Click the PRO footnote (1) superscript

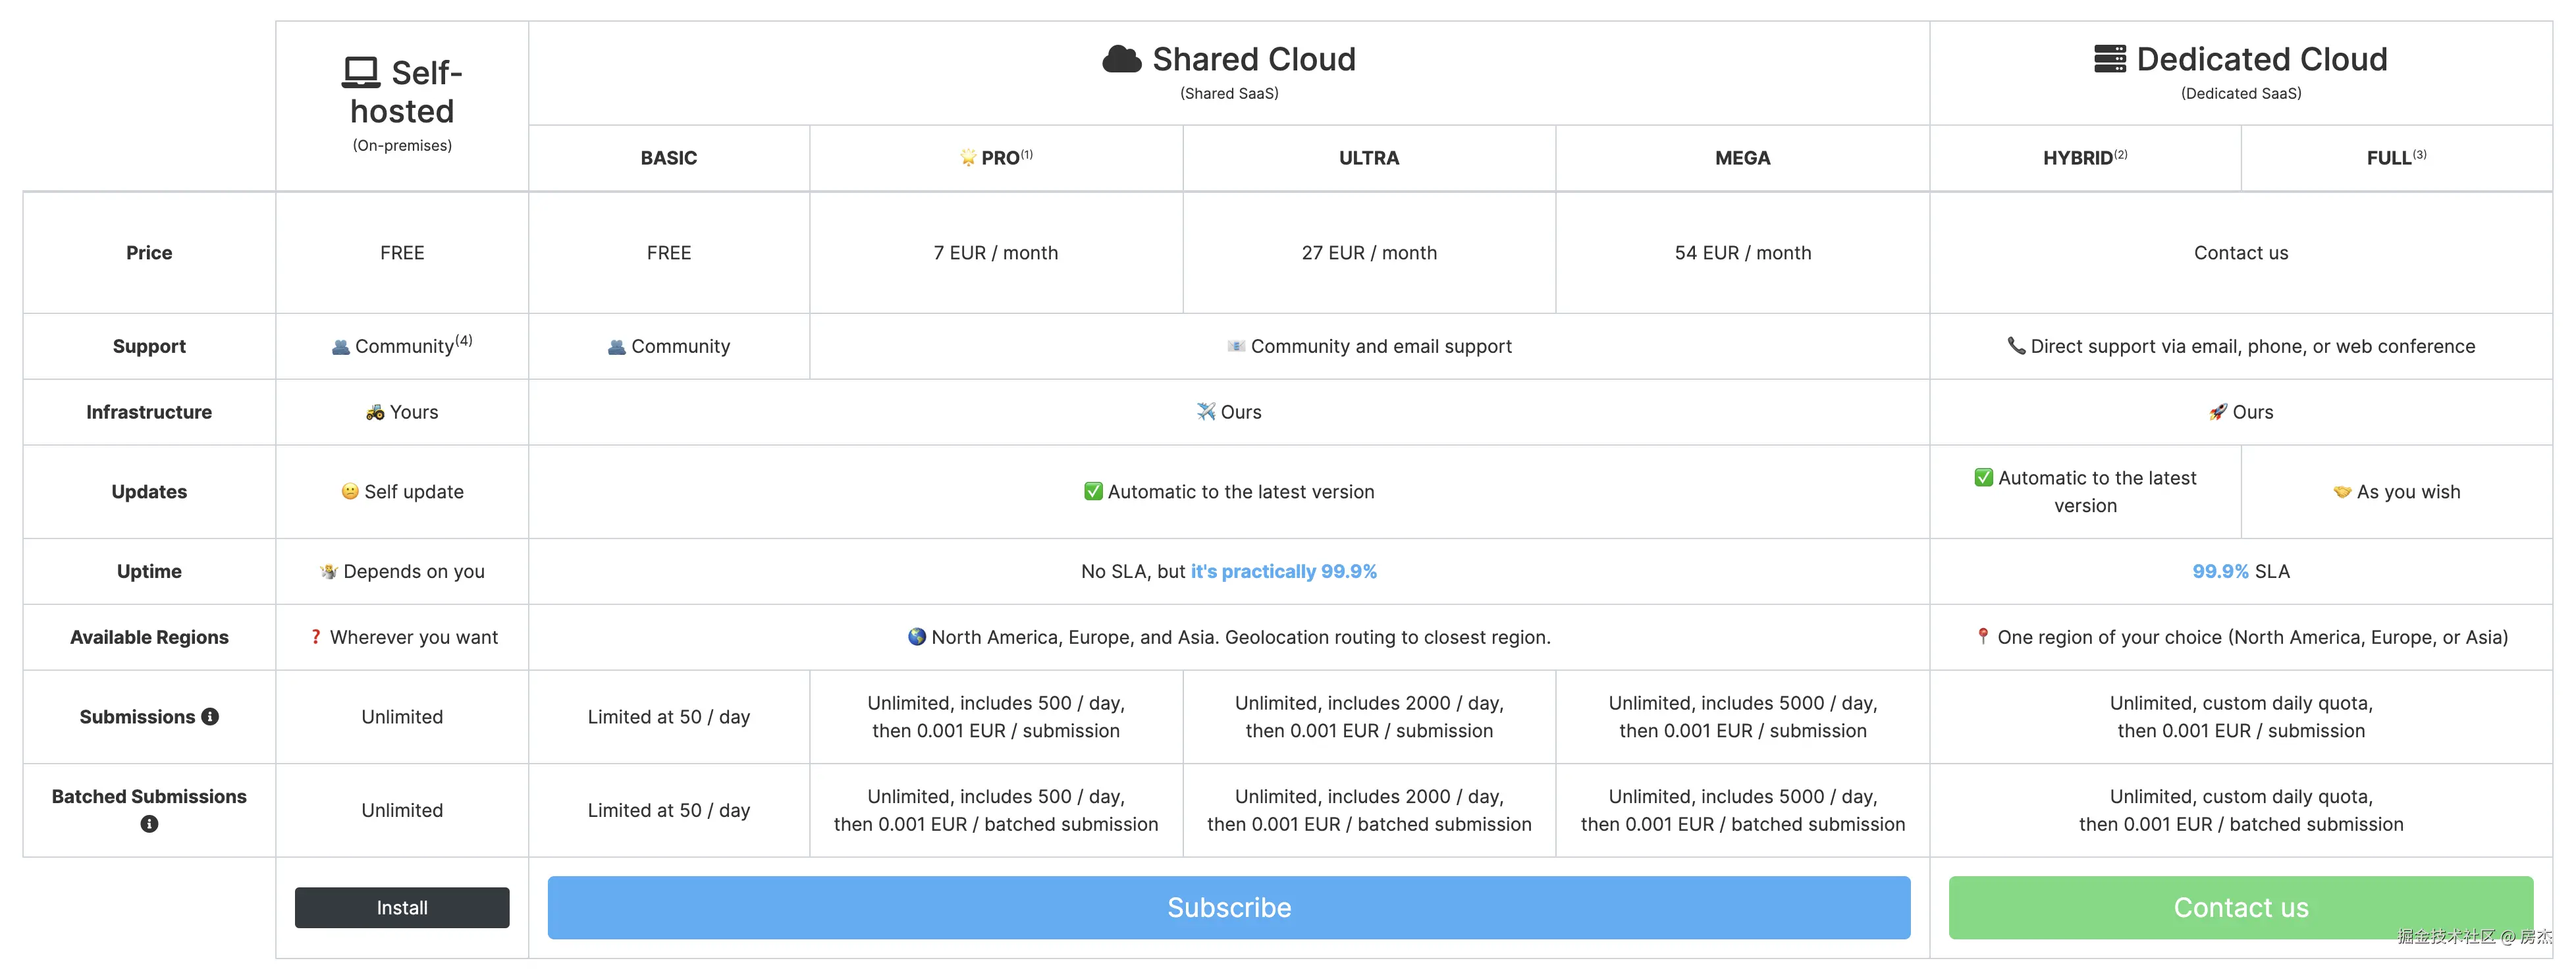tap(1027, 154)
